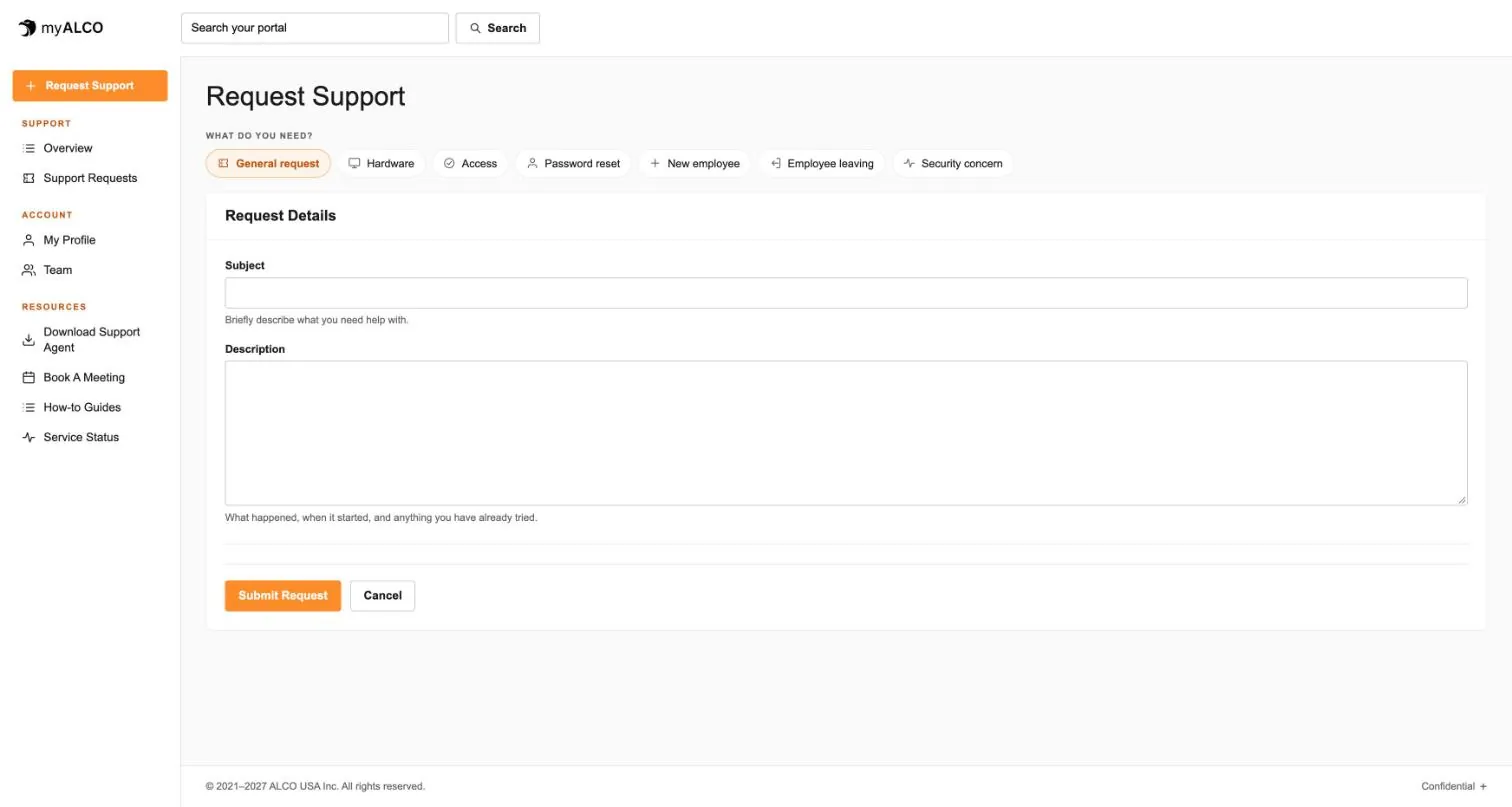Click into the Description text area
The image size is (1512, 807).
[x=846, y=433]
